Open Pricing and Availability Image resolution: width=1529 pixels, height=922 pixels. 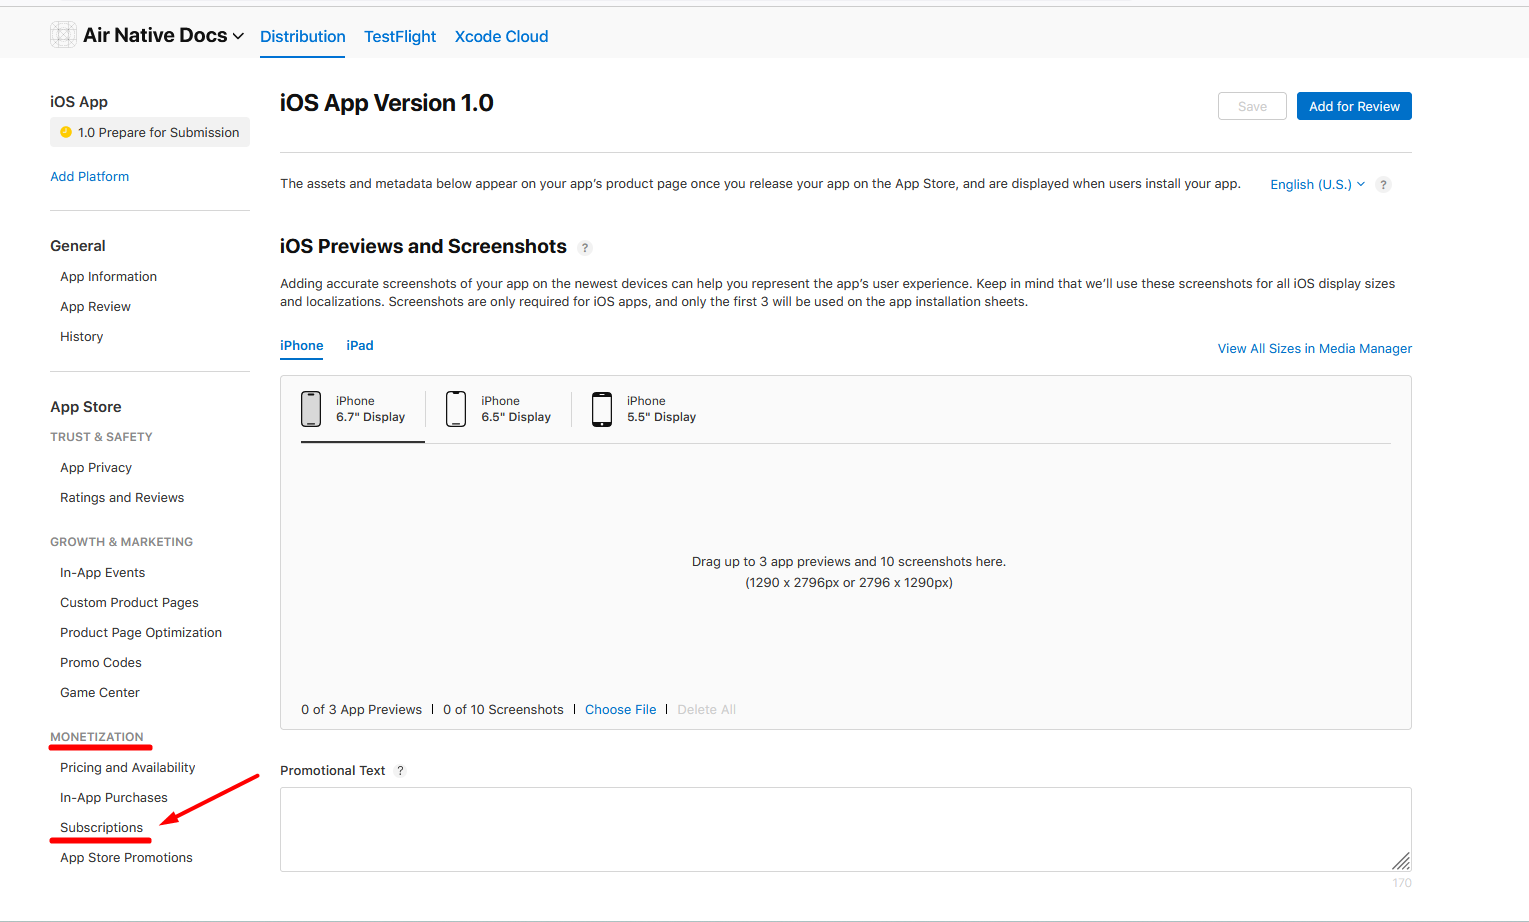click(127, 767)
